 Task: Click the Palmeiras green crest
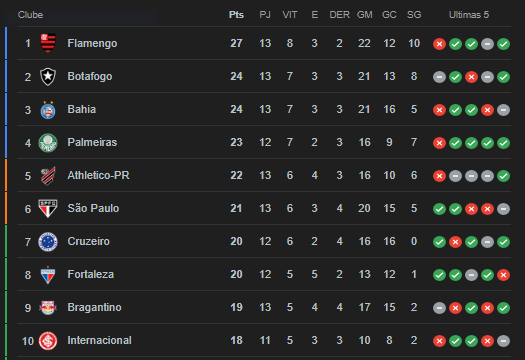tap(48, 143)
